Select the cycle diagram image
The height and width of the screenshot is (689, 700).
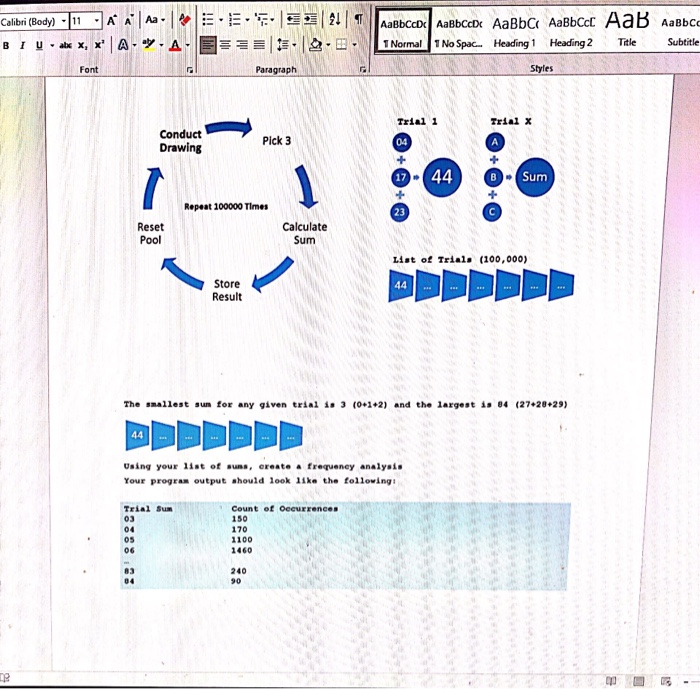click(x=232, y=210)
